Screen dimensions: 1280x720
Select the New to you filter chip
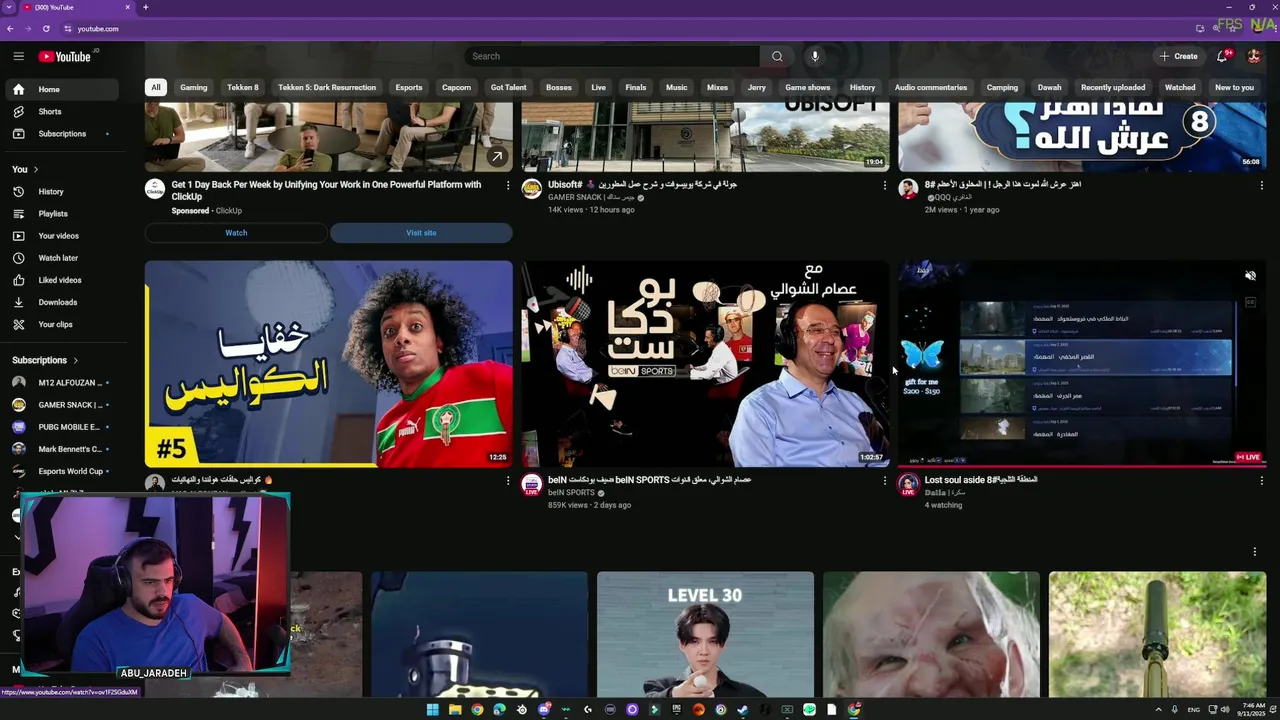[x=1234, y=87]
